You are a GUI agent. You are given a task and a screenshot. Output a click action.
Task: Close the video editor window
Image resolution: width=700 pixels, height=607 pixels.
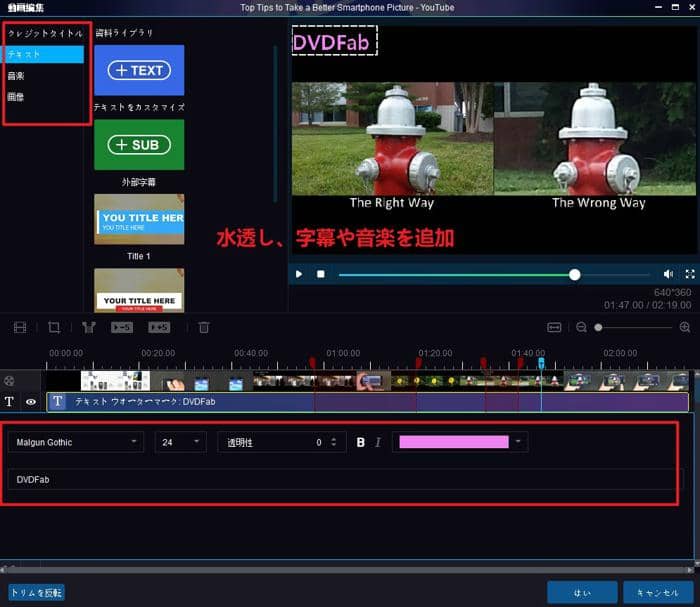692,7
